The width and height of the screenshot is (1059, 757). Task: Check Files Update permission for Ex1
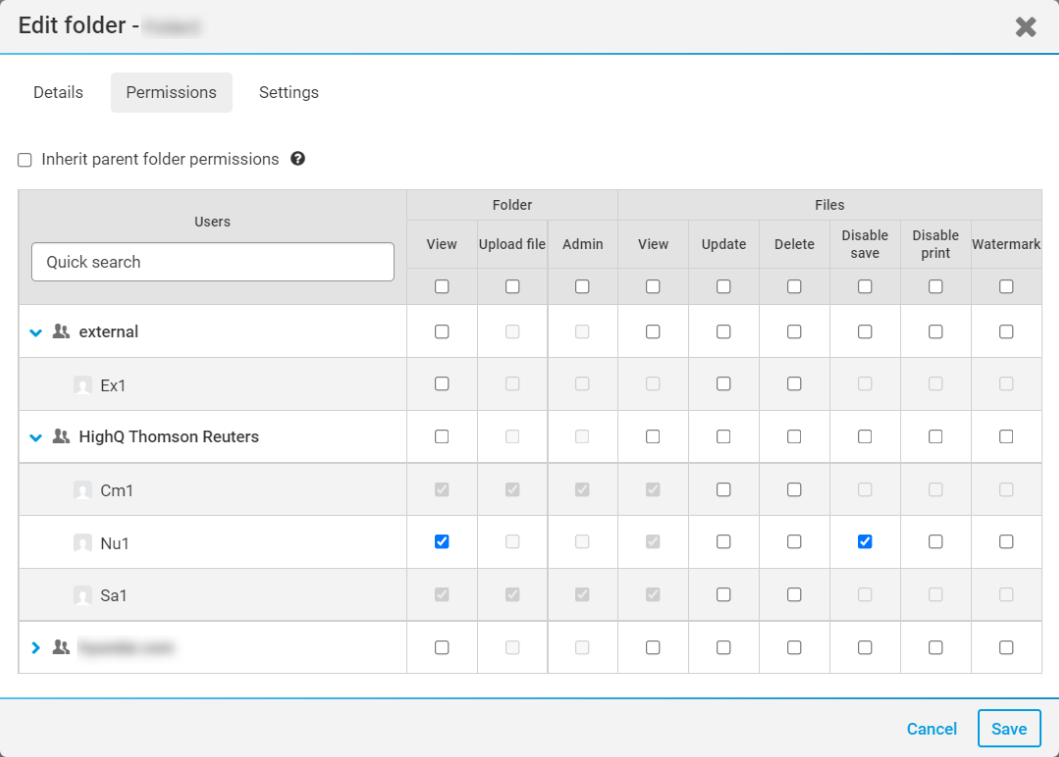click(x=723, y=384)
